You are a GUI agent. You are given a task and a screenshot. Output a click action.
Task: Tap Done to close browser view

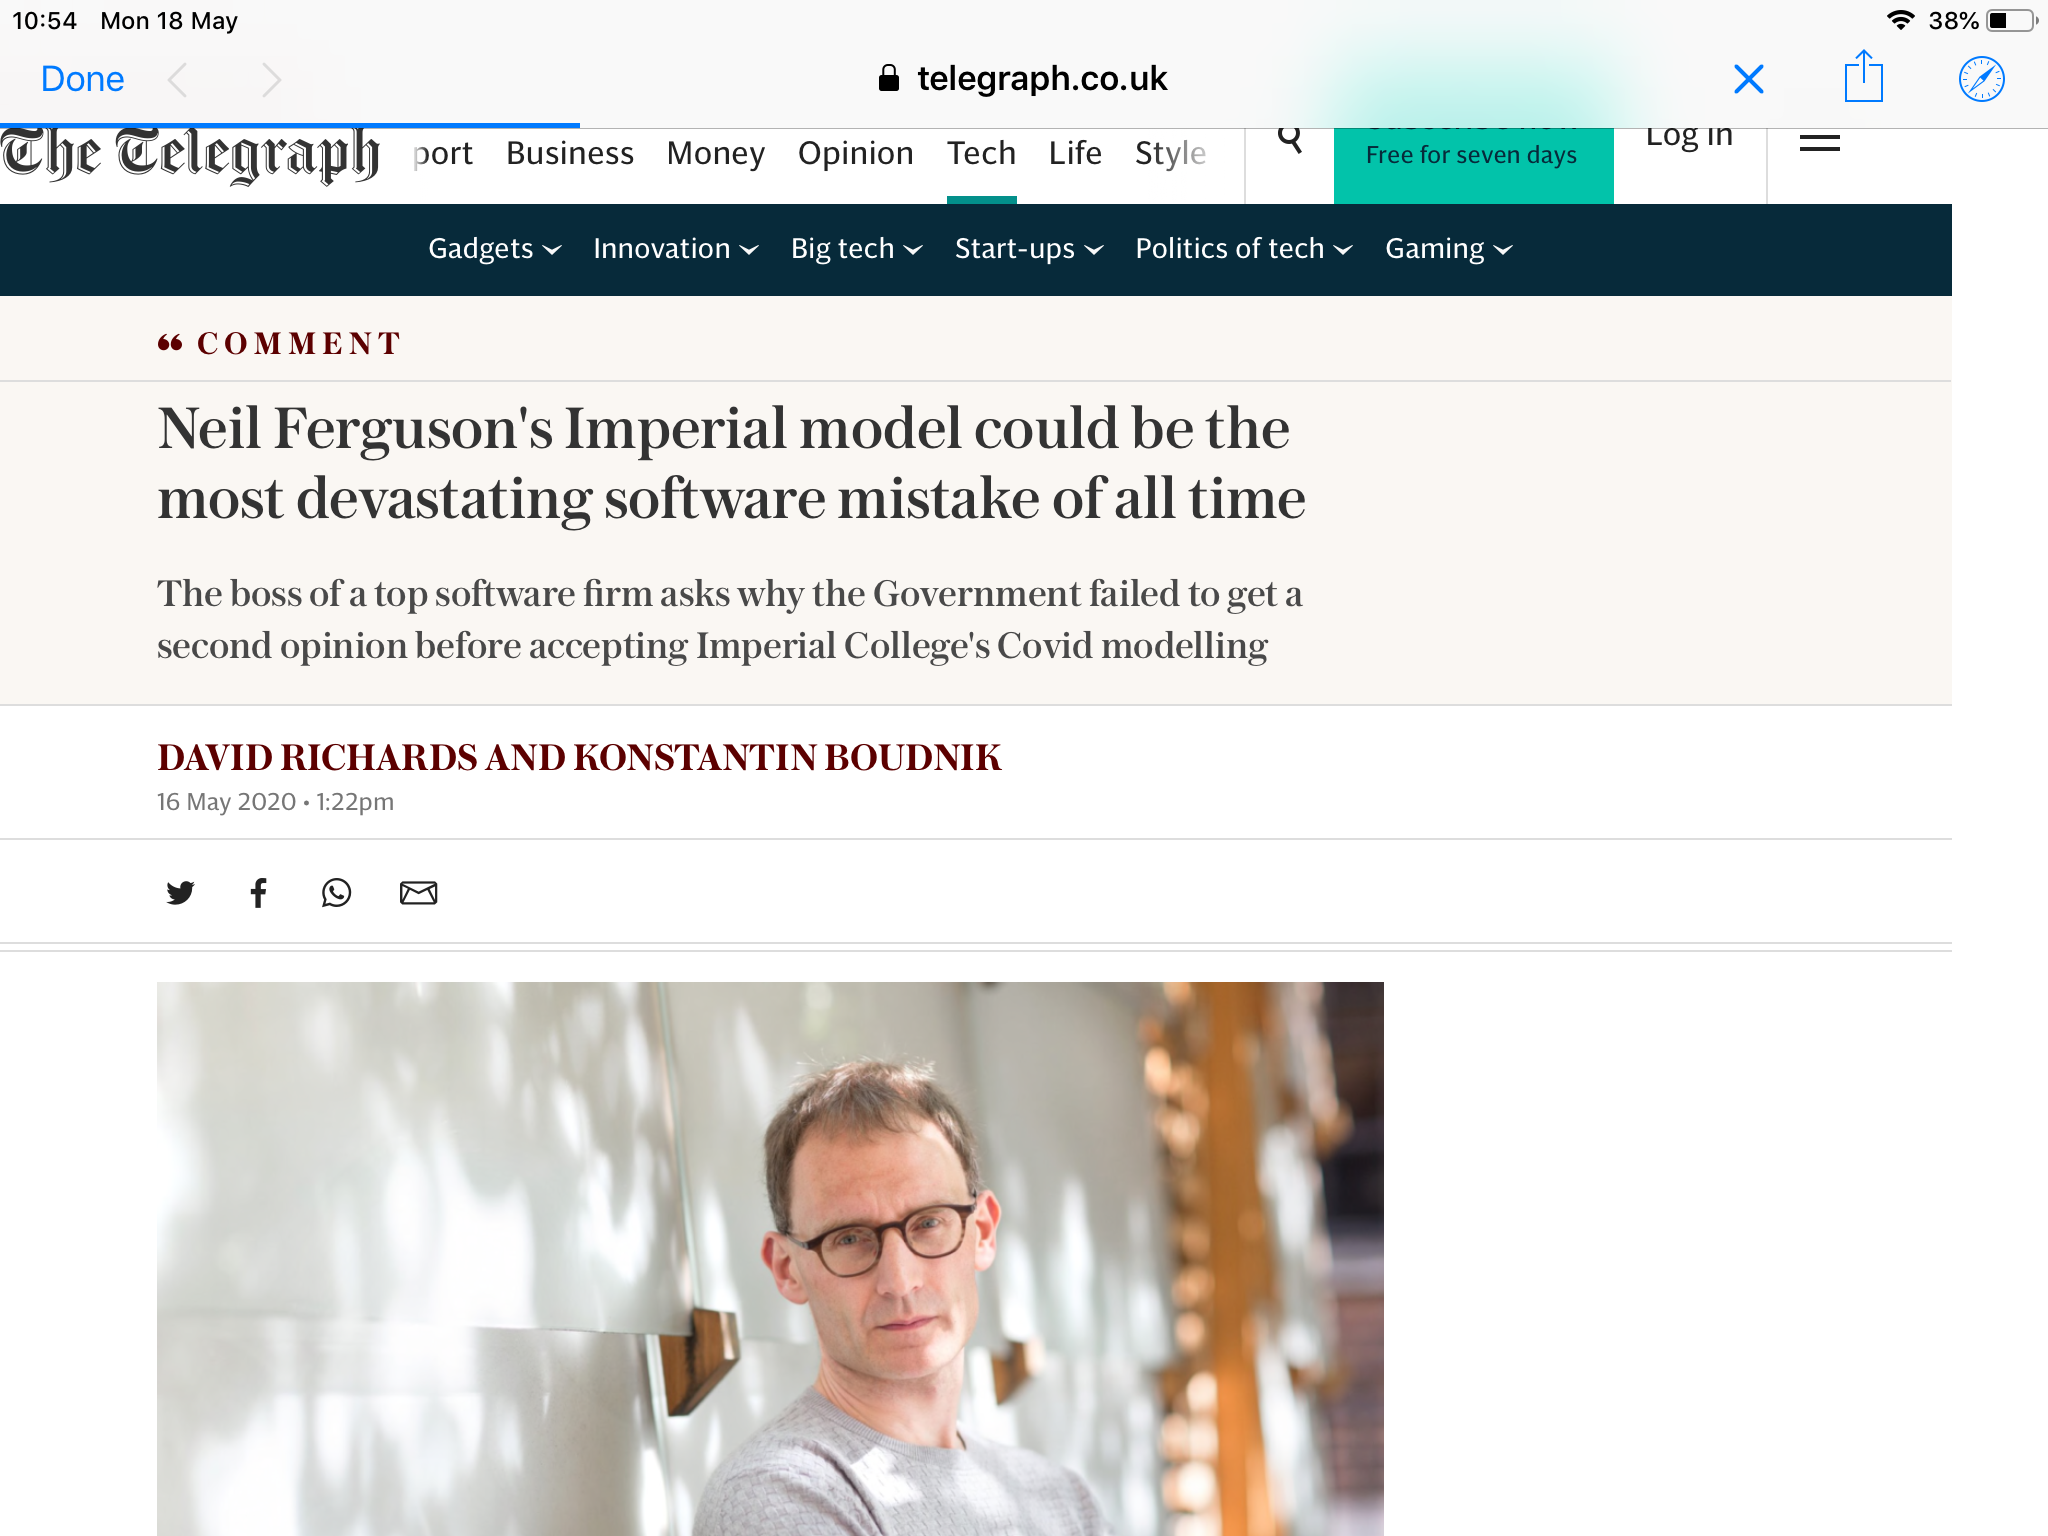pos(82,79)
